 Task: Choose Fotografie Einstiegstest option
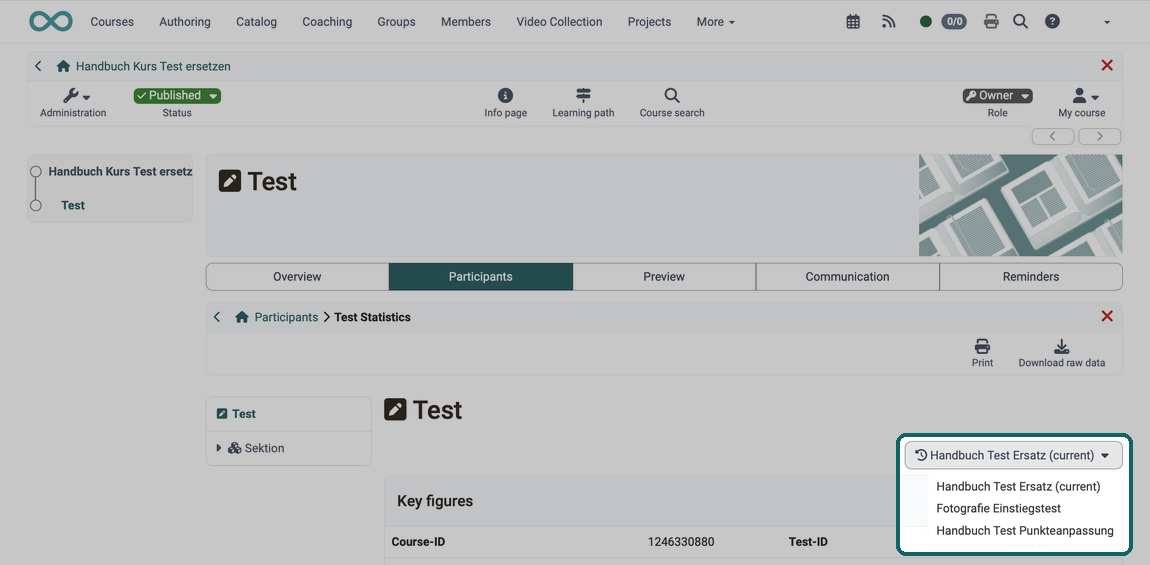point(998,508)
